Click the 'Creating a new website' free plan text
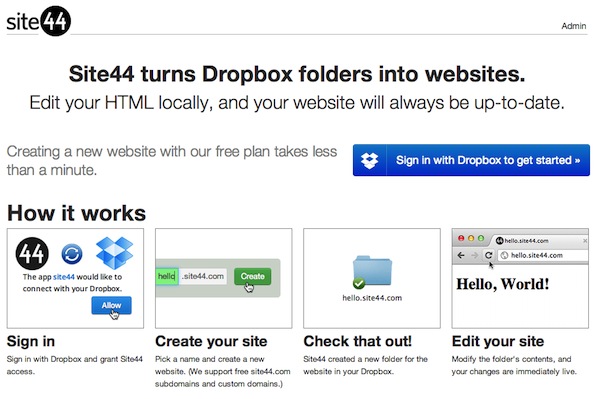This screenshot has height=399, width=600. coord(172,161)
